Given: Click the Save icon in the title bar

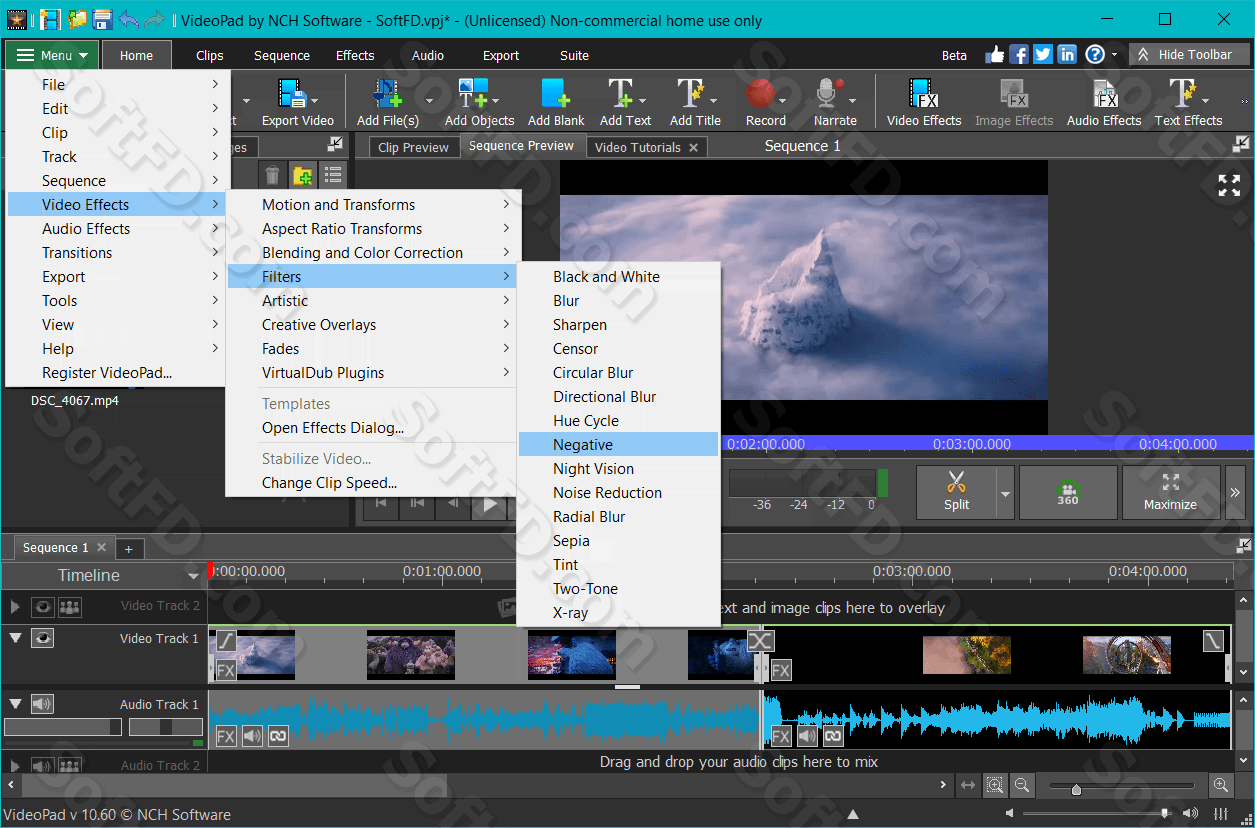Looking at the screenshot, I should click(x=102, y=19).
